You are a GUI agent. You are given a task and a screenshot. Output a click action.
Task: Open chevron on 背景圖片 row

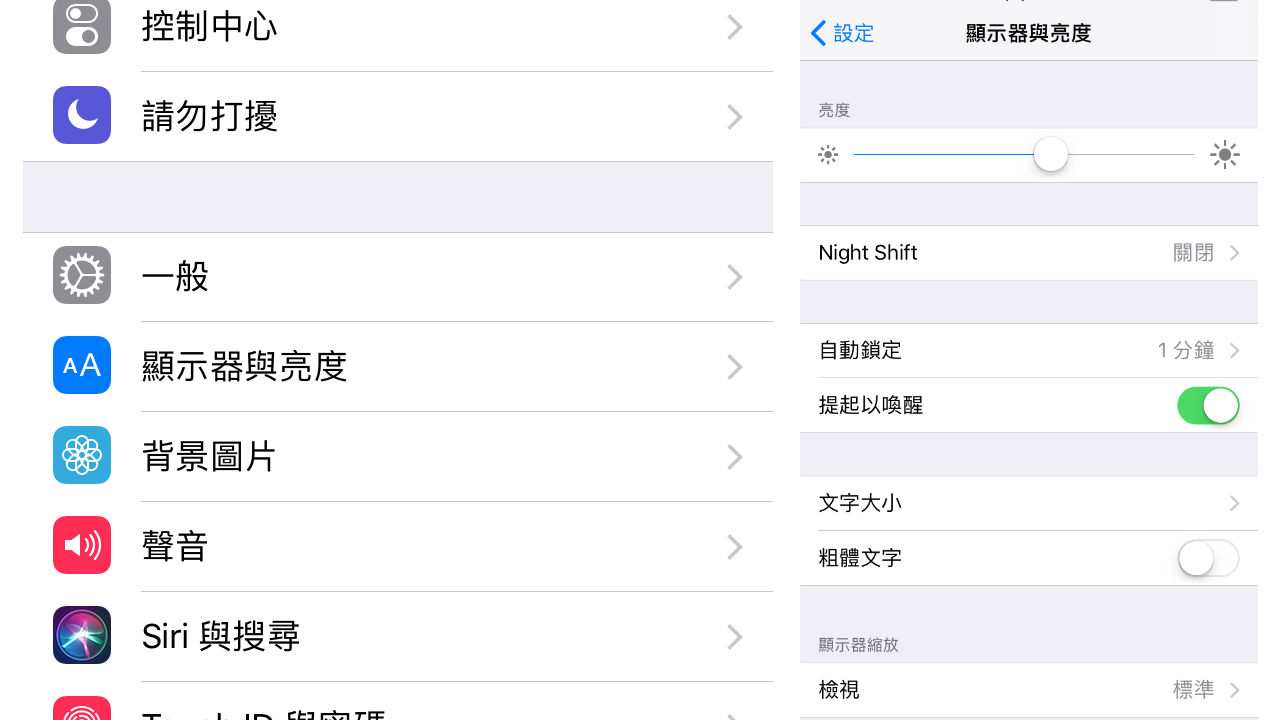click(x=735, y=457)
